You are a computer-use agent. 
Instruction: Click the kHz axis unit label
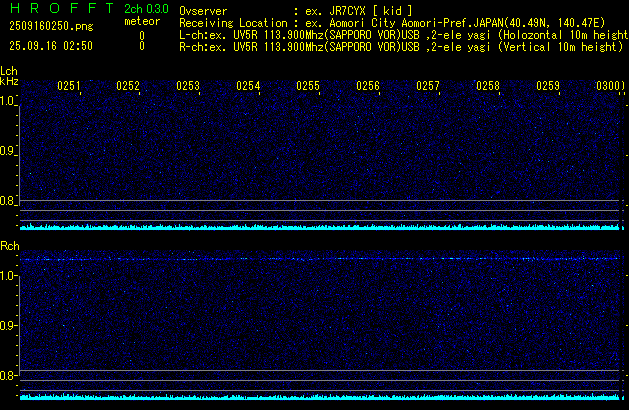[x=9, y=81]
